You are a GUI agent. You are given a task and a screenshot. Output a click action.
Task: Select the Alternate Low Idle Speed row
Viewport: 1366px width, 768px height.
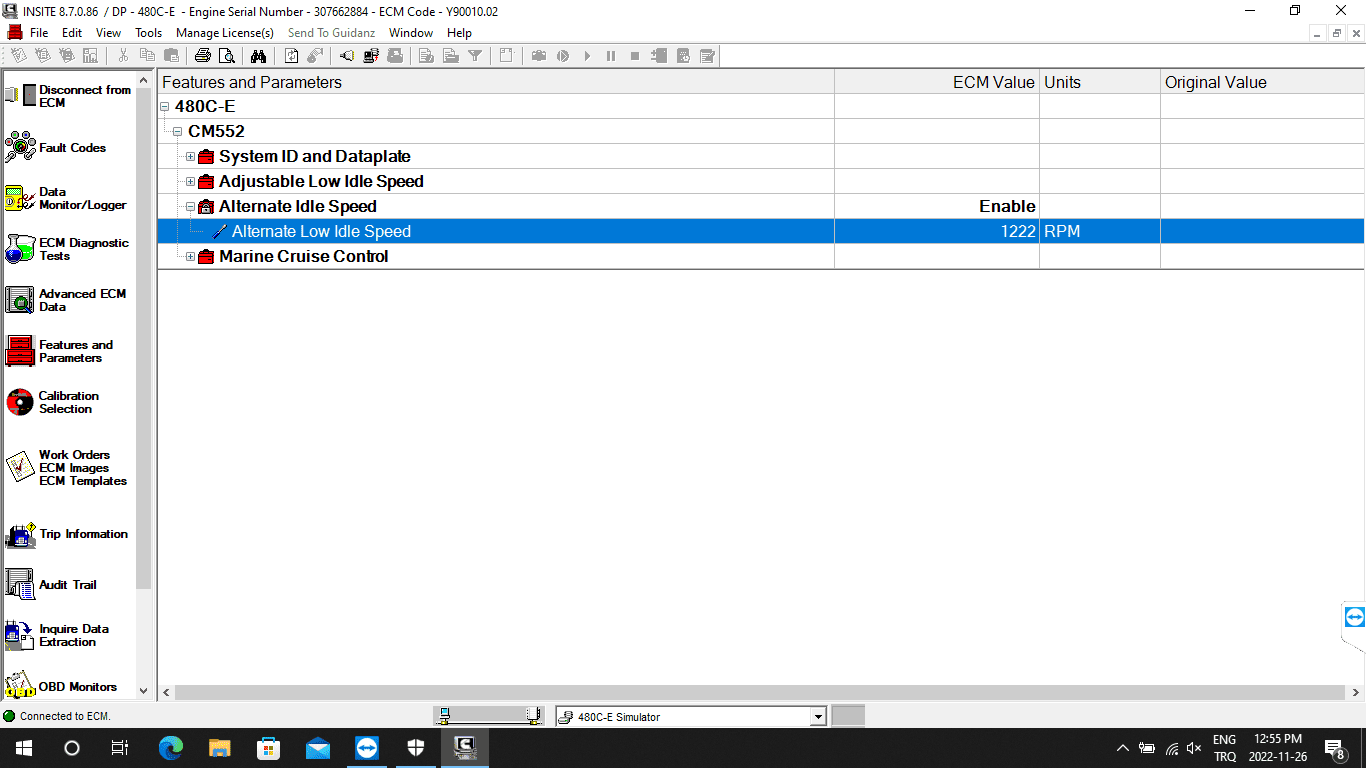(x=321, y=232)
